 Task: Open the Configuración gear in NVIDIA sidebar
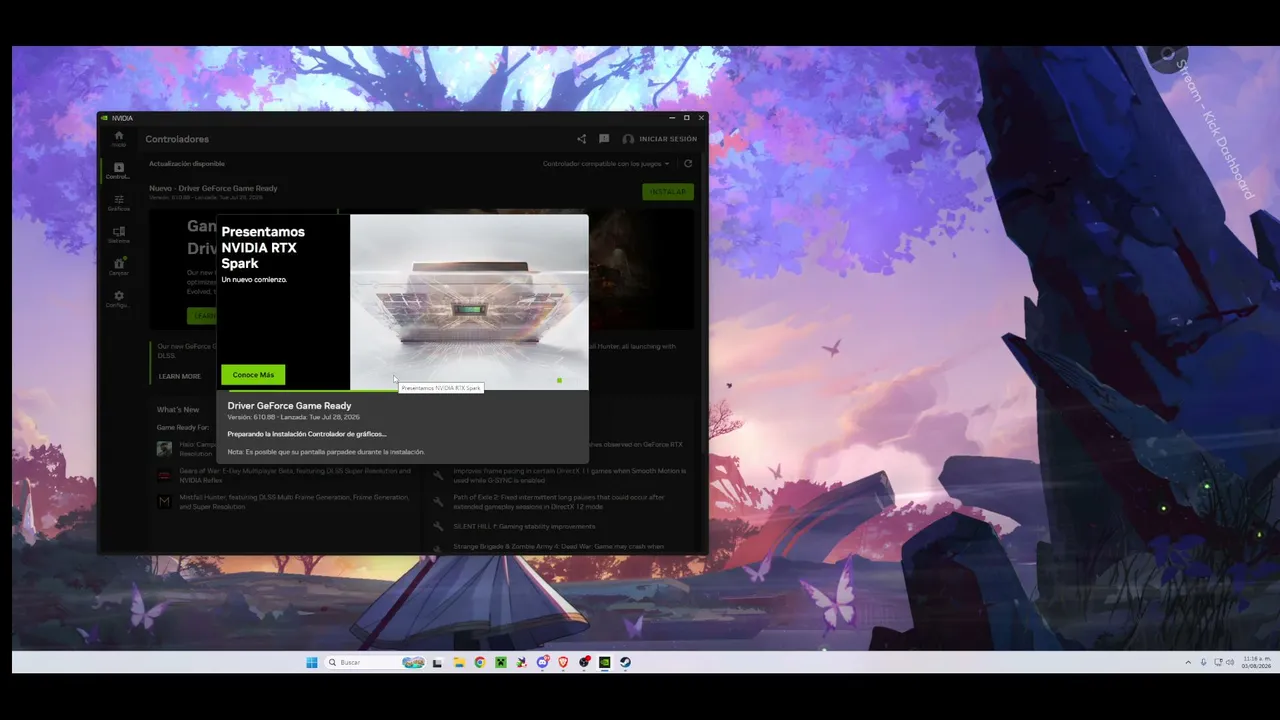pyautogui.click(x=118, y=298)
